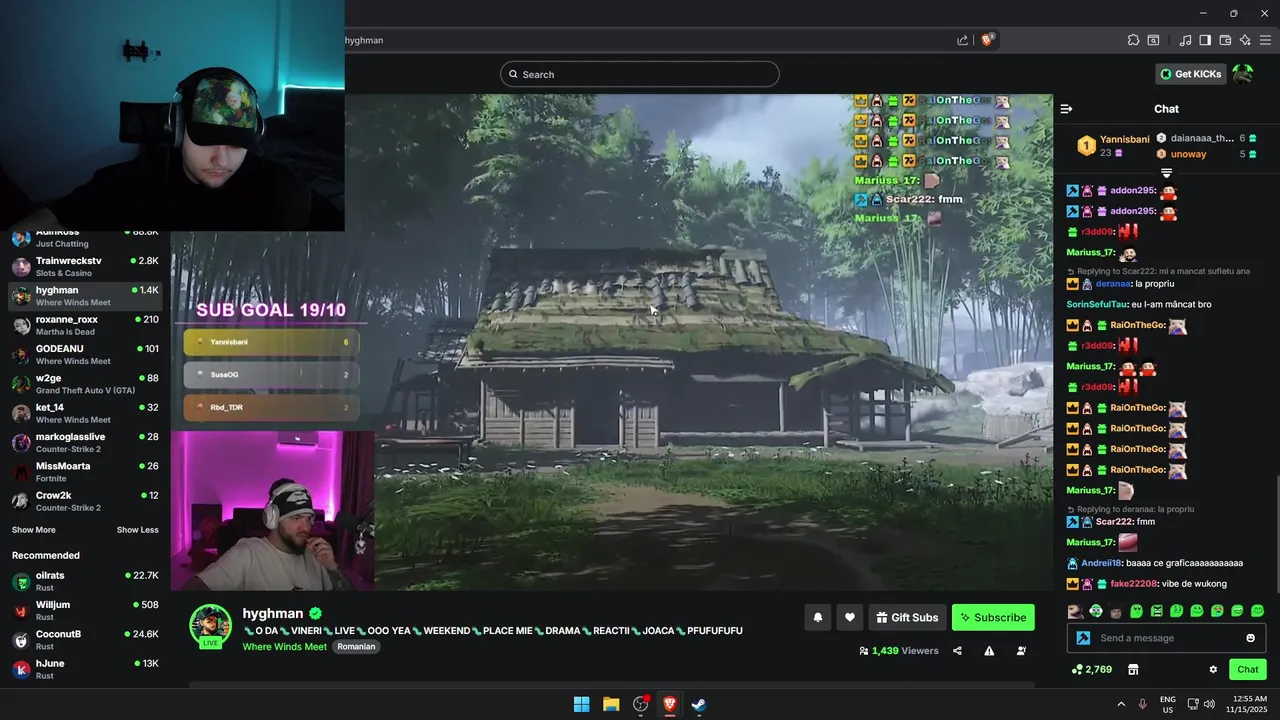1280x720 pixels.
Task: Click the share stream icon
Action: click(957, 651)
